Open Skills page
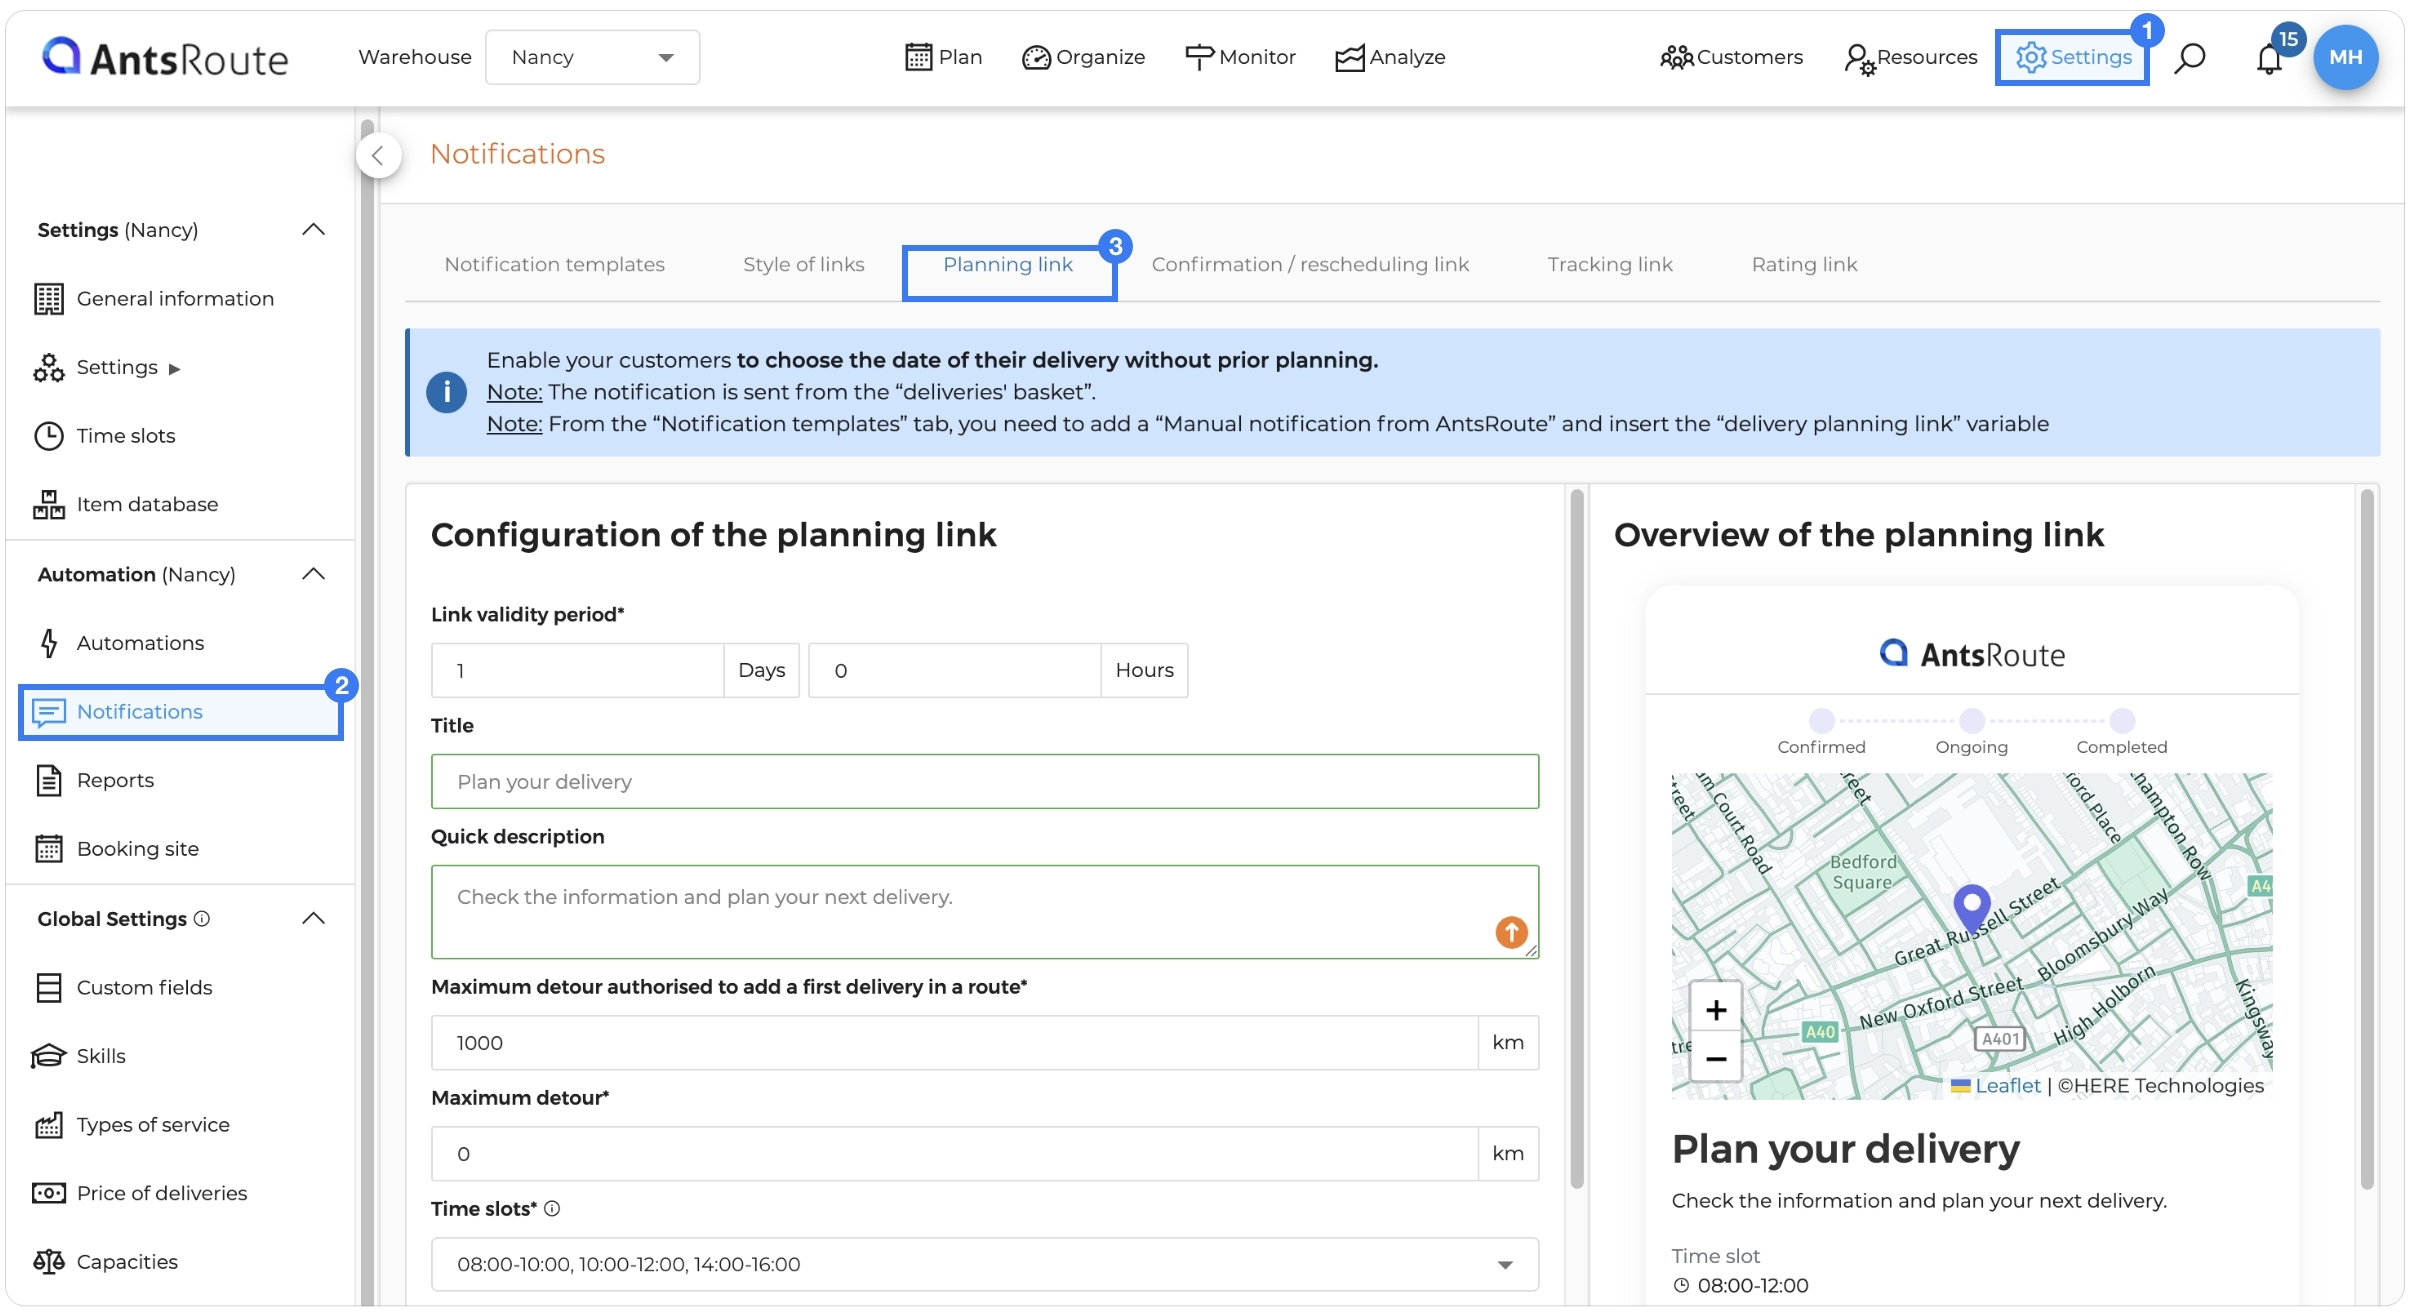 (x=79, y=1056)
